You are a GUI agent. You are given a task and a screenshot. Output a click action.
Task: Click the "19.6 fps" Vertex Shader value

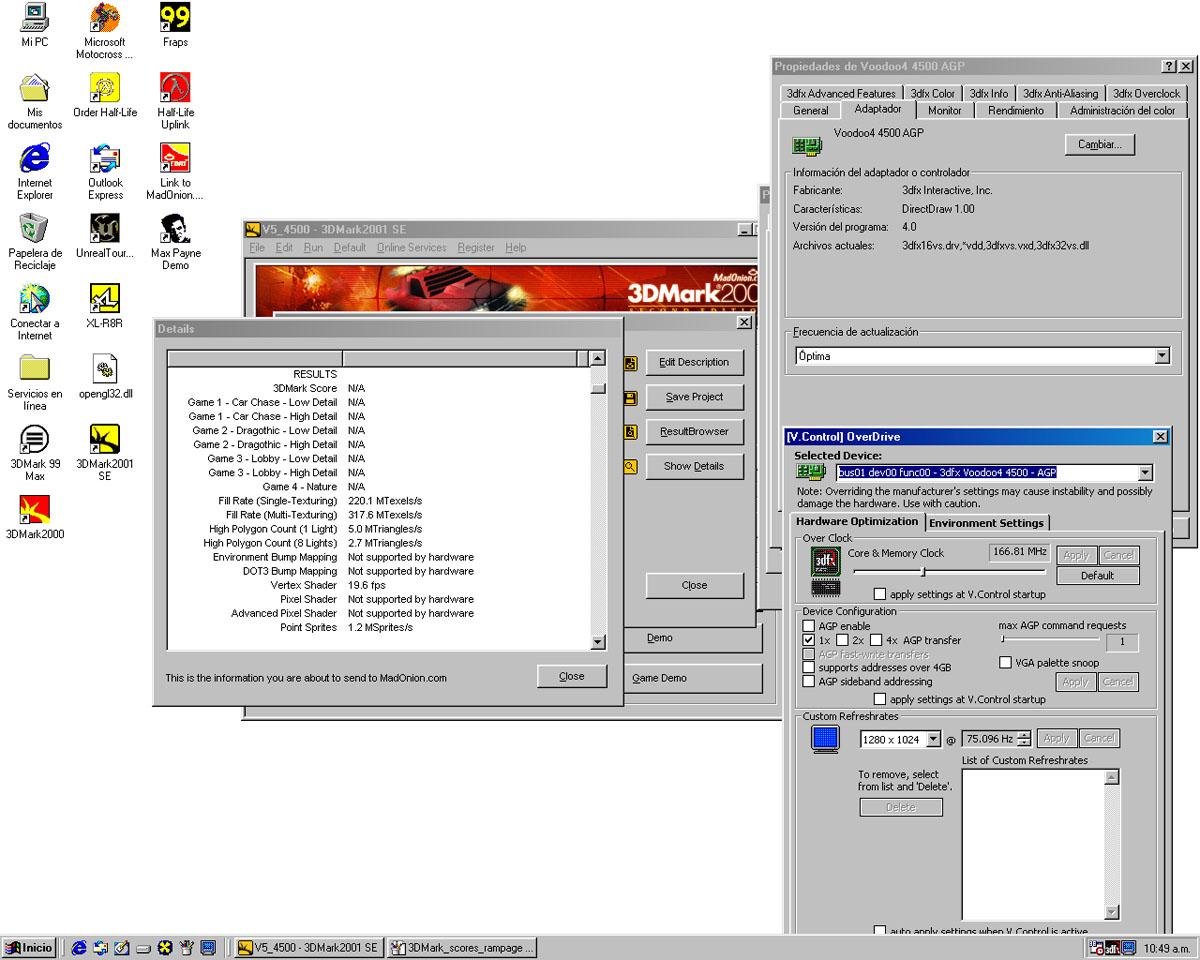[x=367, y=585]
